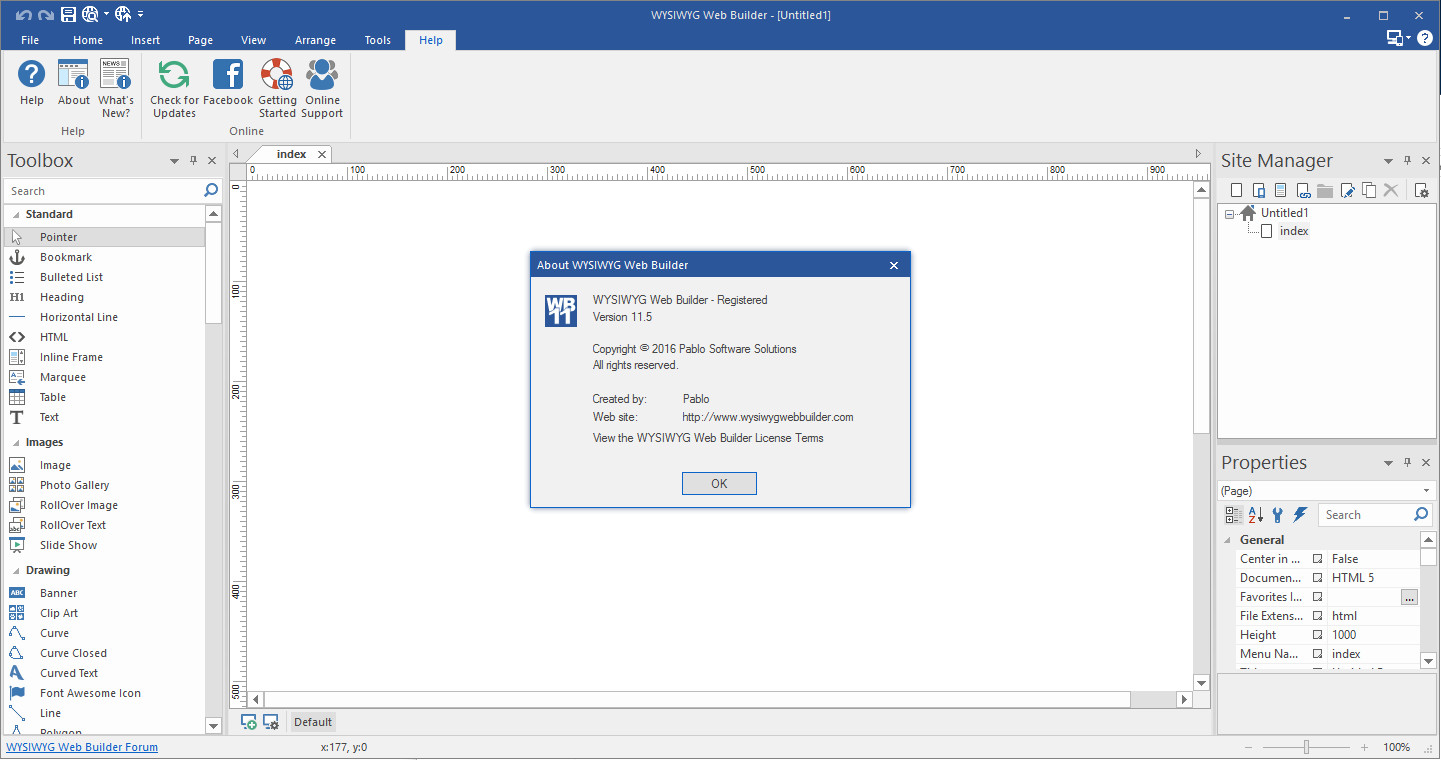This screenshot has width=1441, height=760.
Task: Open the Properties panel options dropdown arrow
Action: (x=1388, y=462)
